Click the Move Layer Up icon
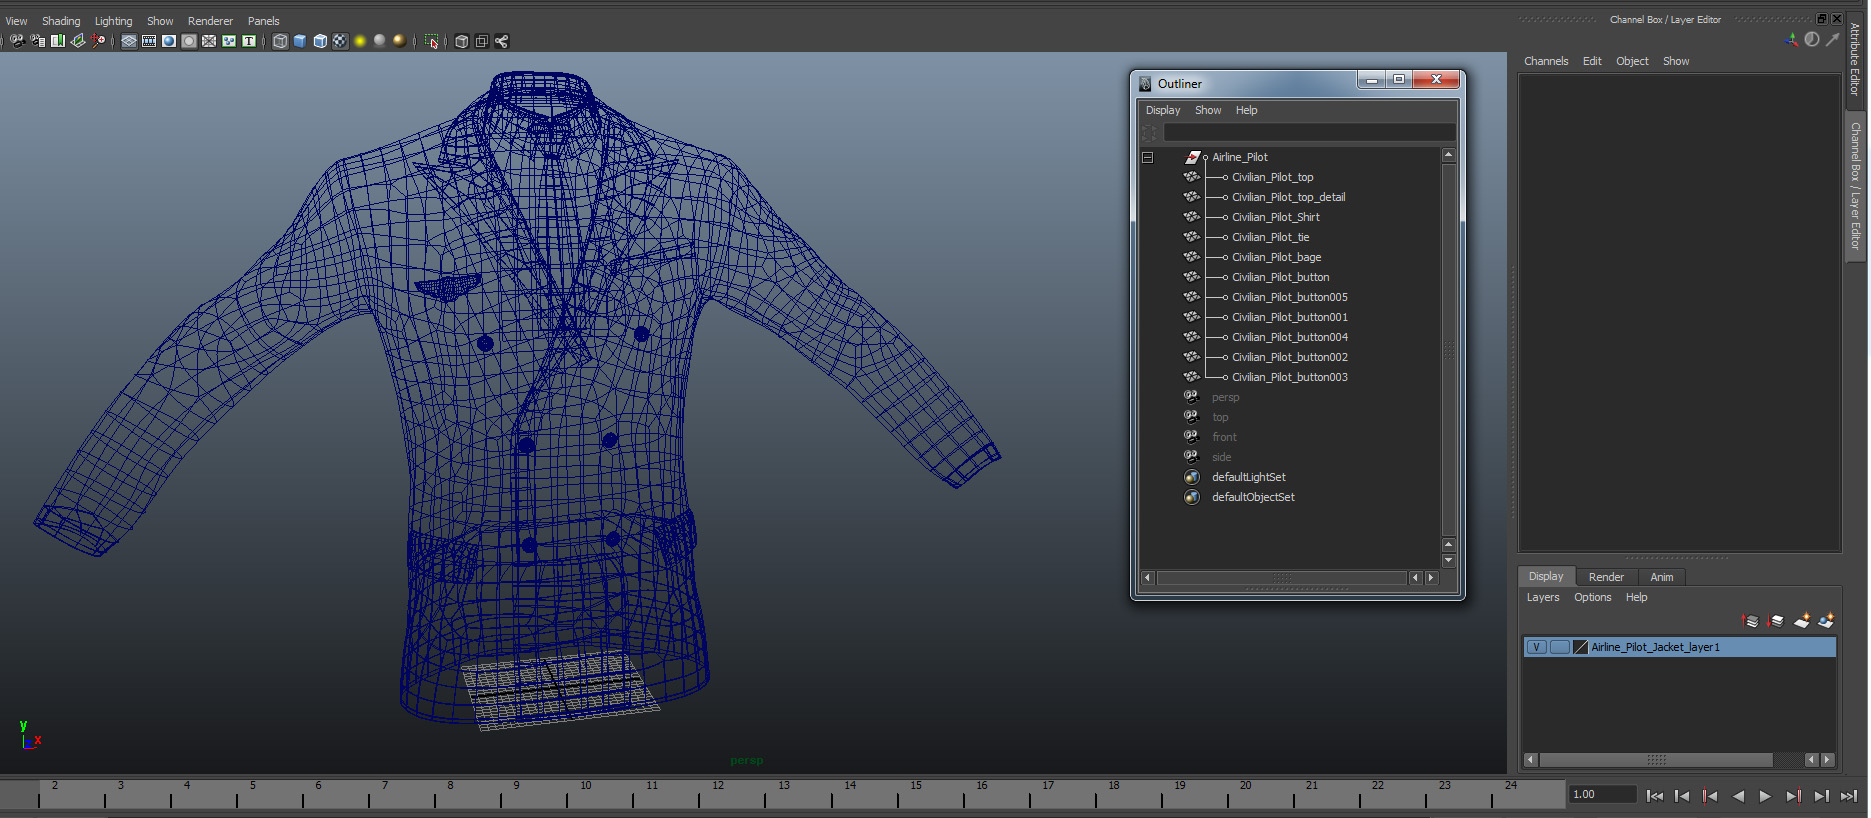1871x818 pixels. pos(1750,621)
